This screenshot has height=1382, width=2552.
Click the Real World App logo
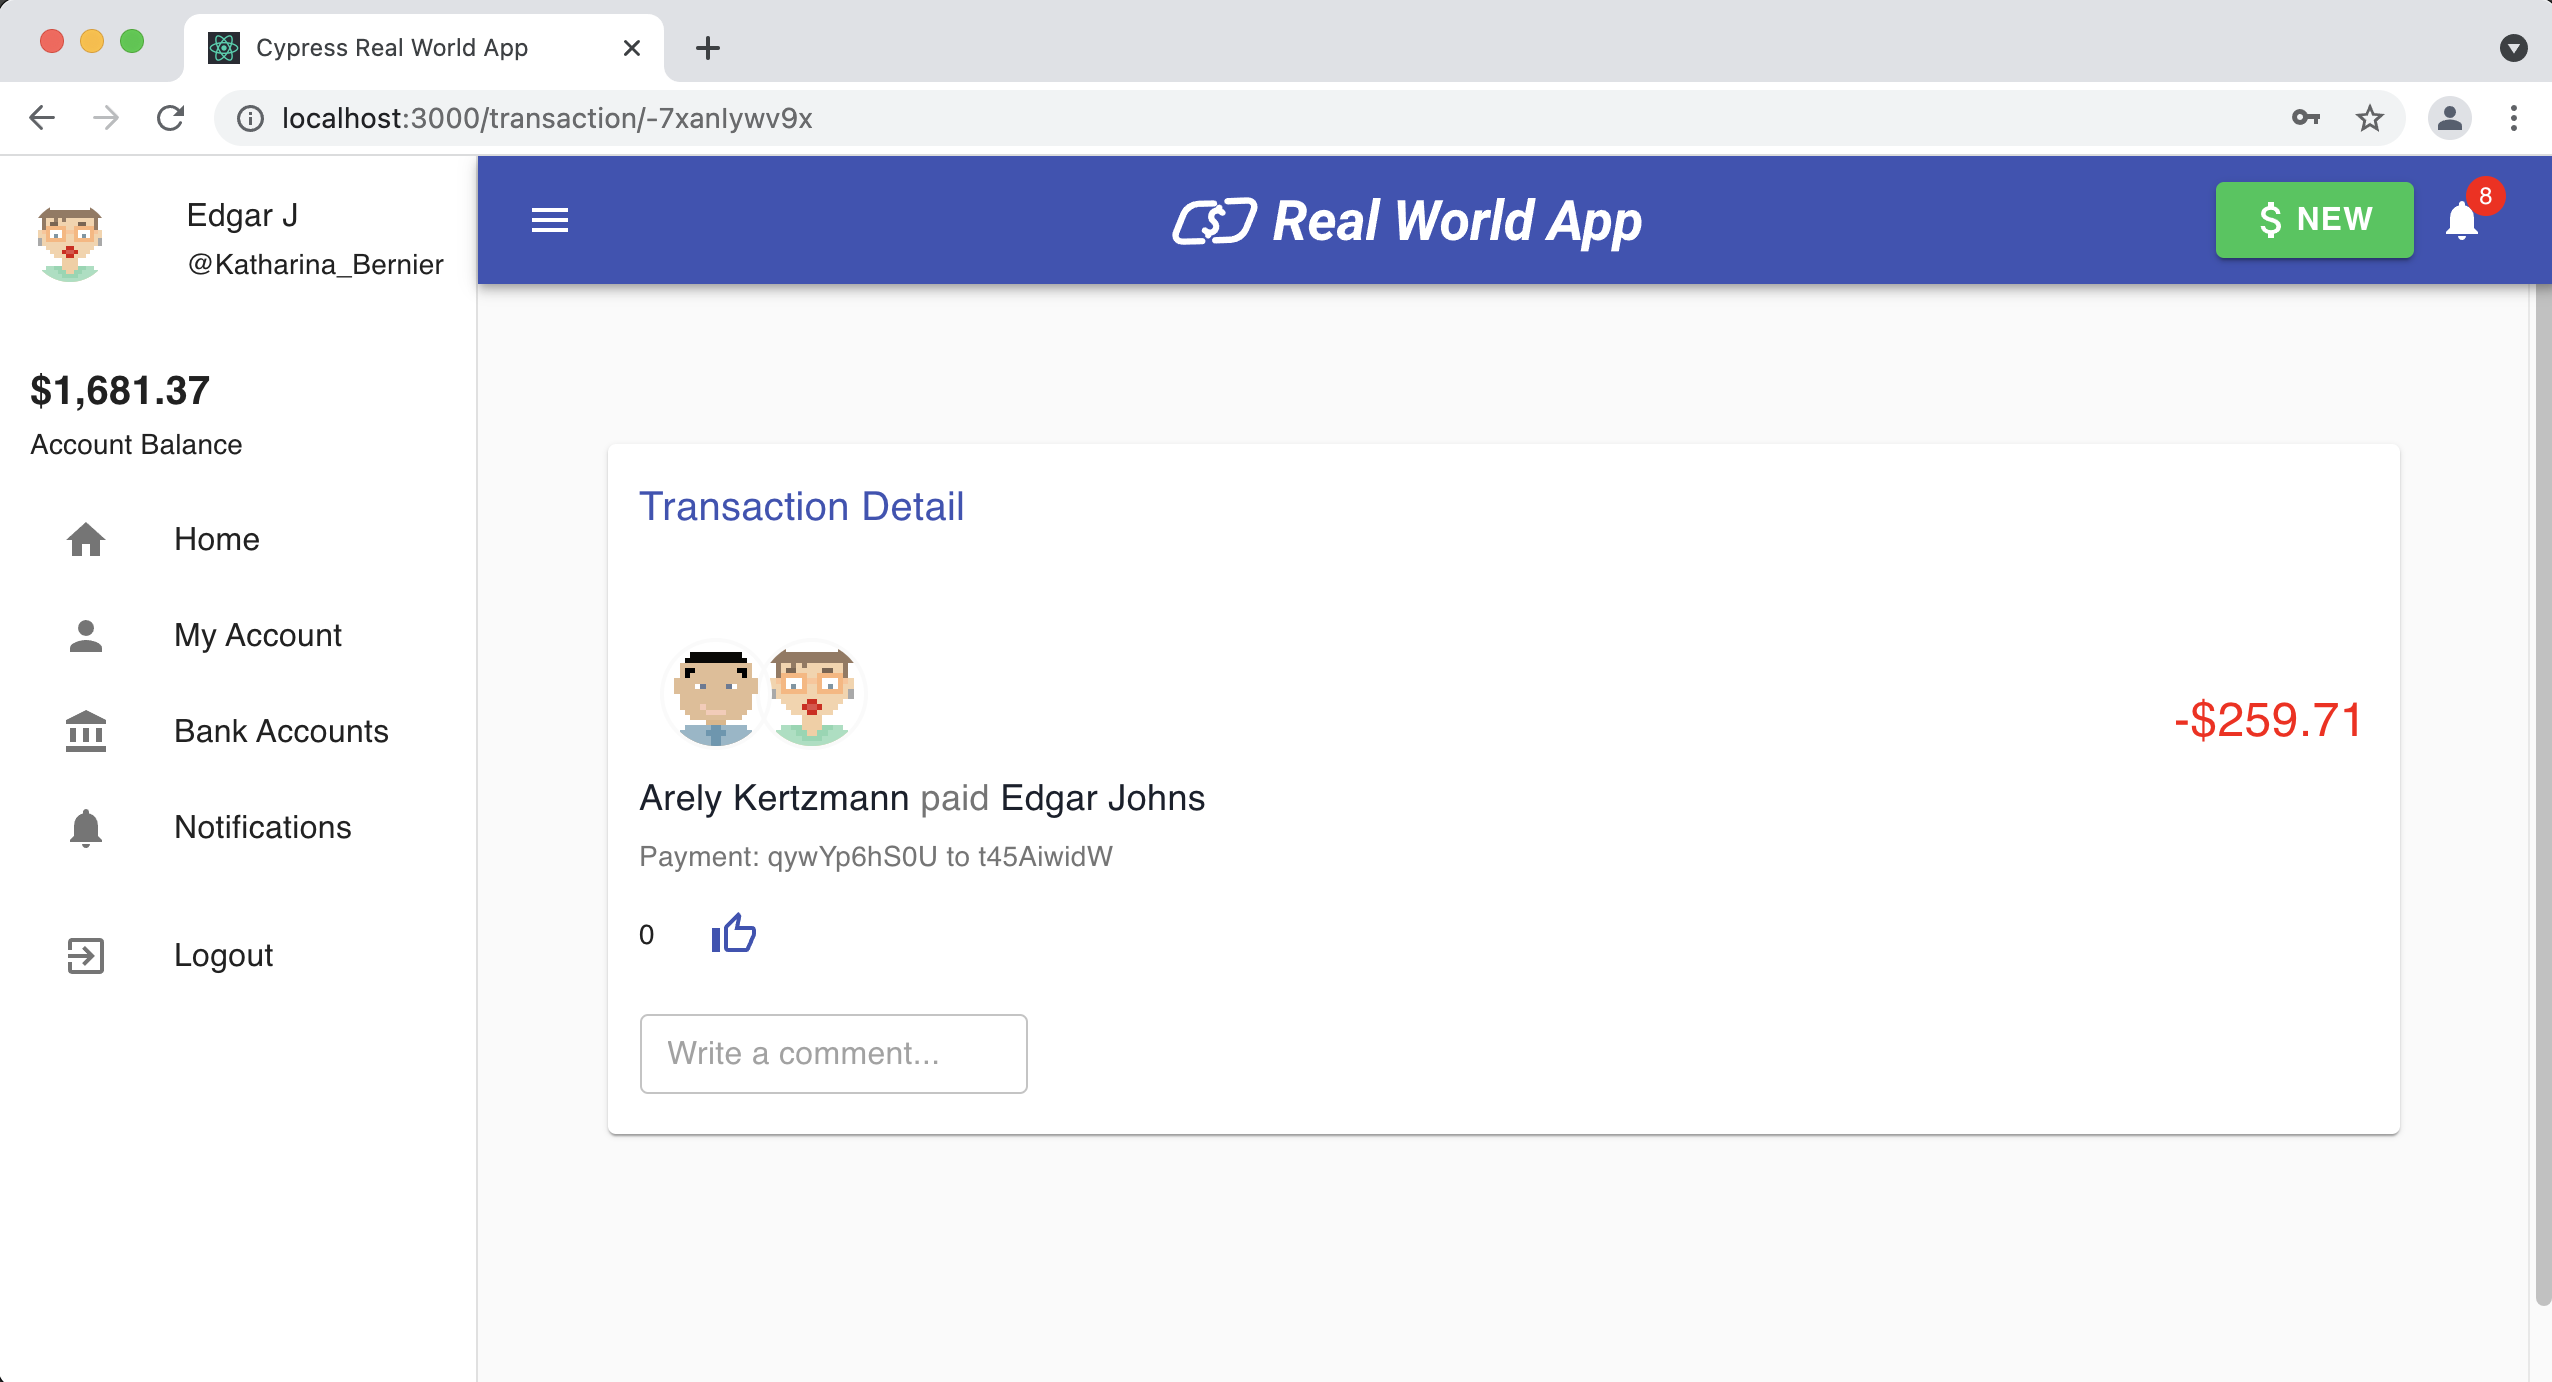(1406, 220)
